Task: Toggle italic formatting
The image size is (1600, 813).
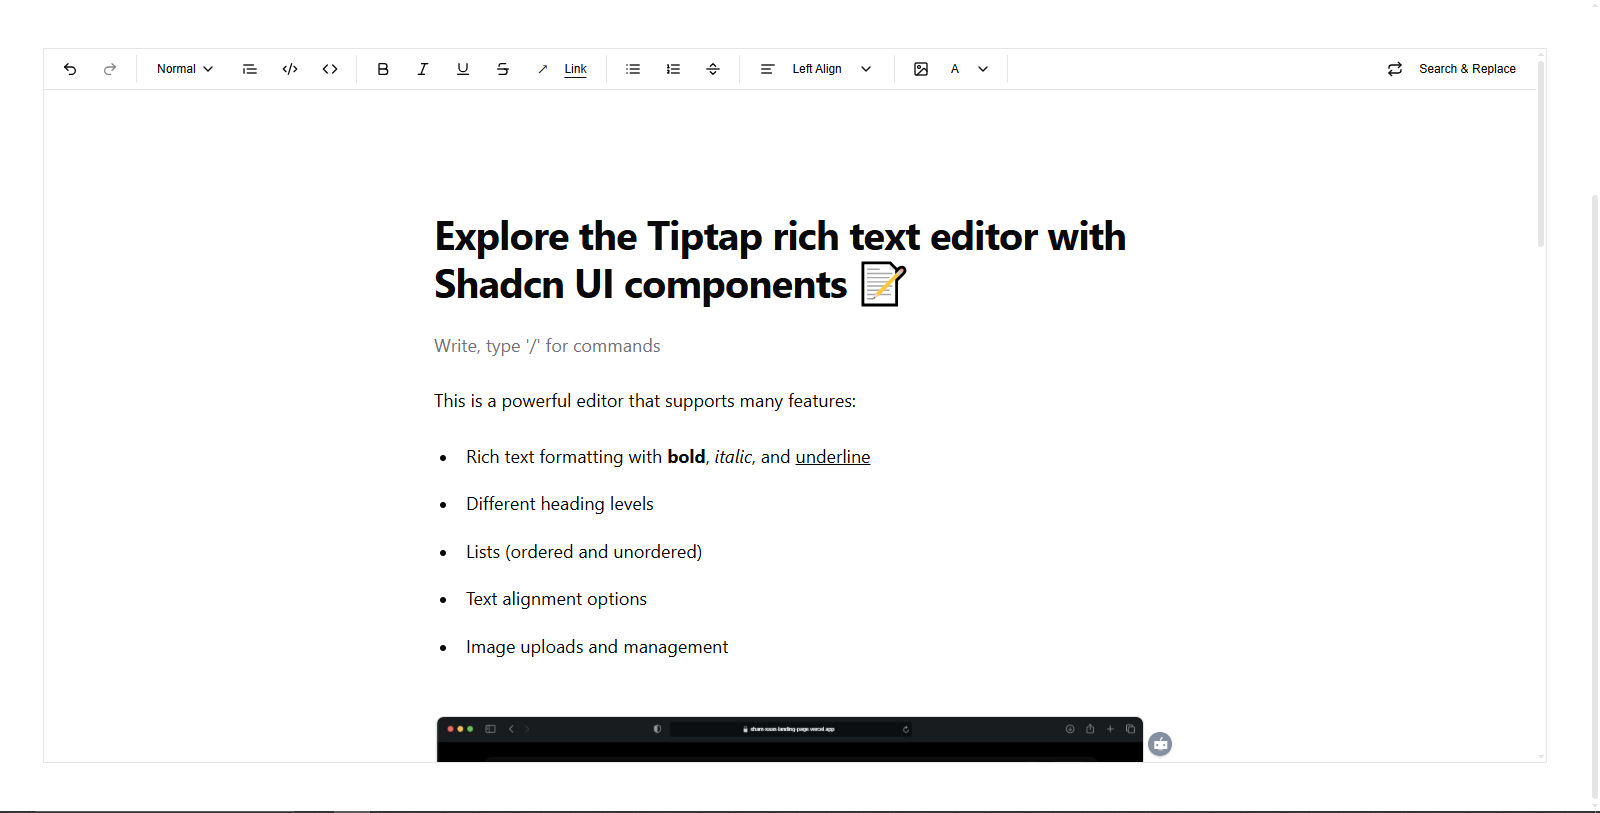Action: tap(423, 69)
